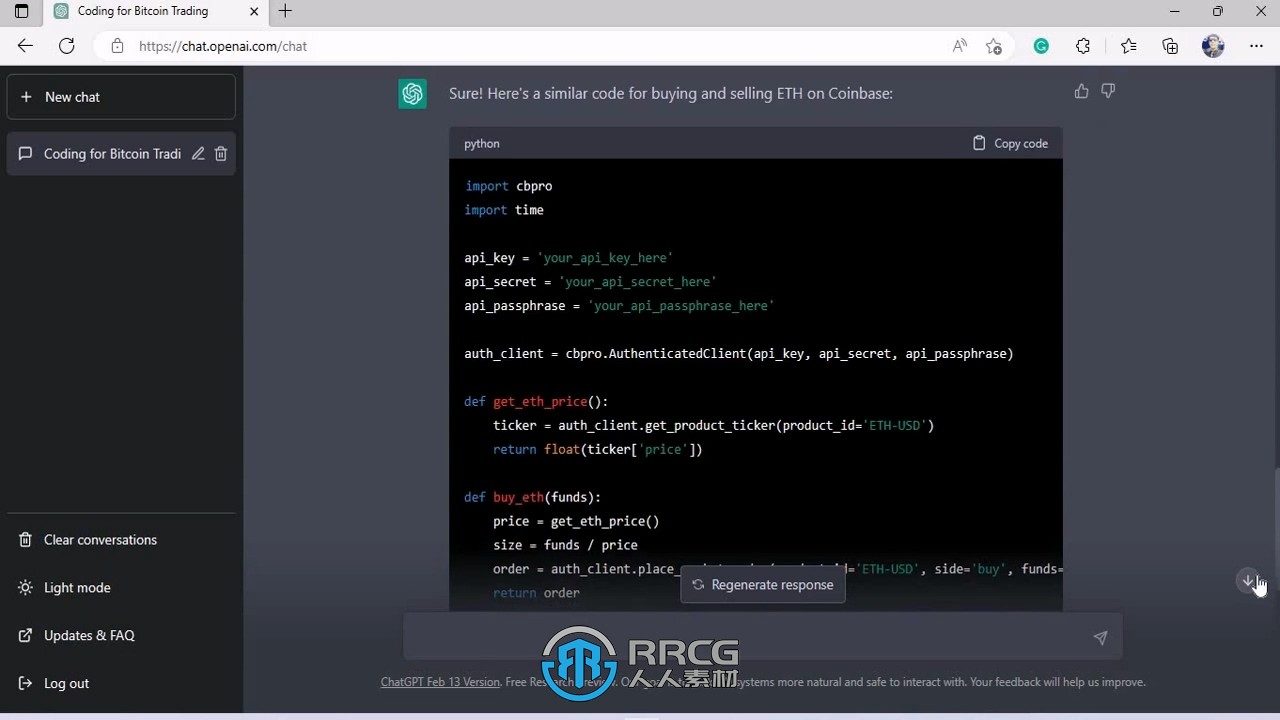Click the address bar URL field
This screenshot has width=1280, height=720.
540,46
